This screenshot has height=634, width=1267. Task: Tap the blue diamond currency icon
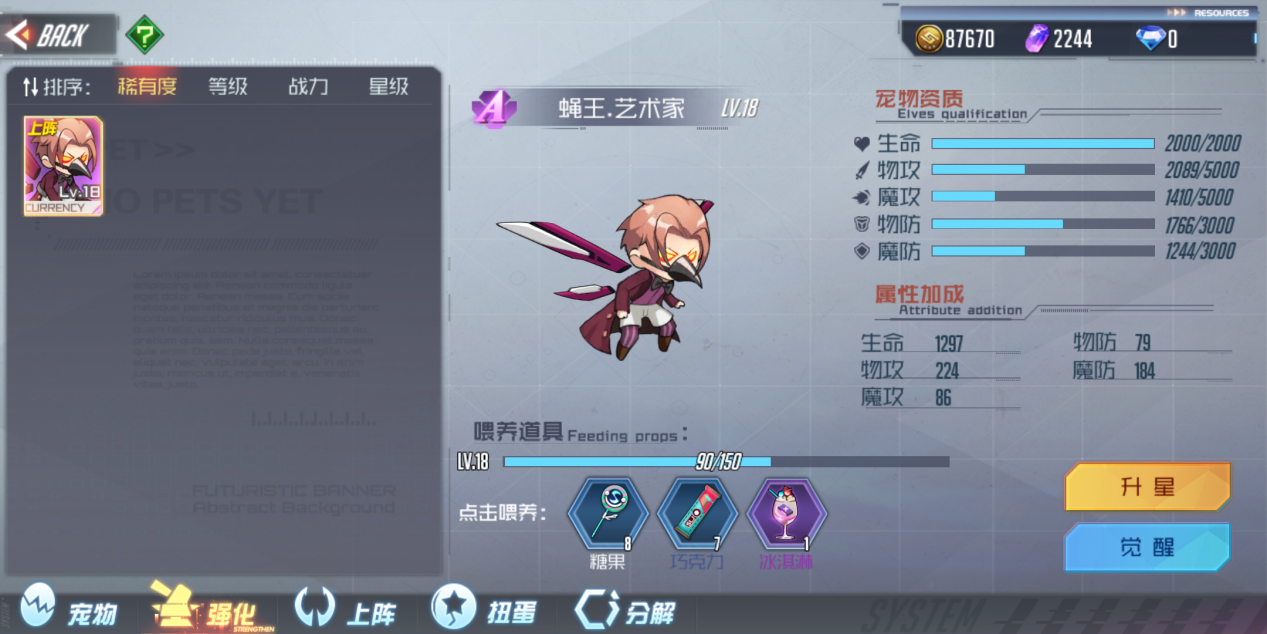pyautogui.click(x=1150, y=39)
